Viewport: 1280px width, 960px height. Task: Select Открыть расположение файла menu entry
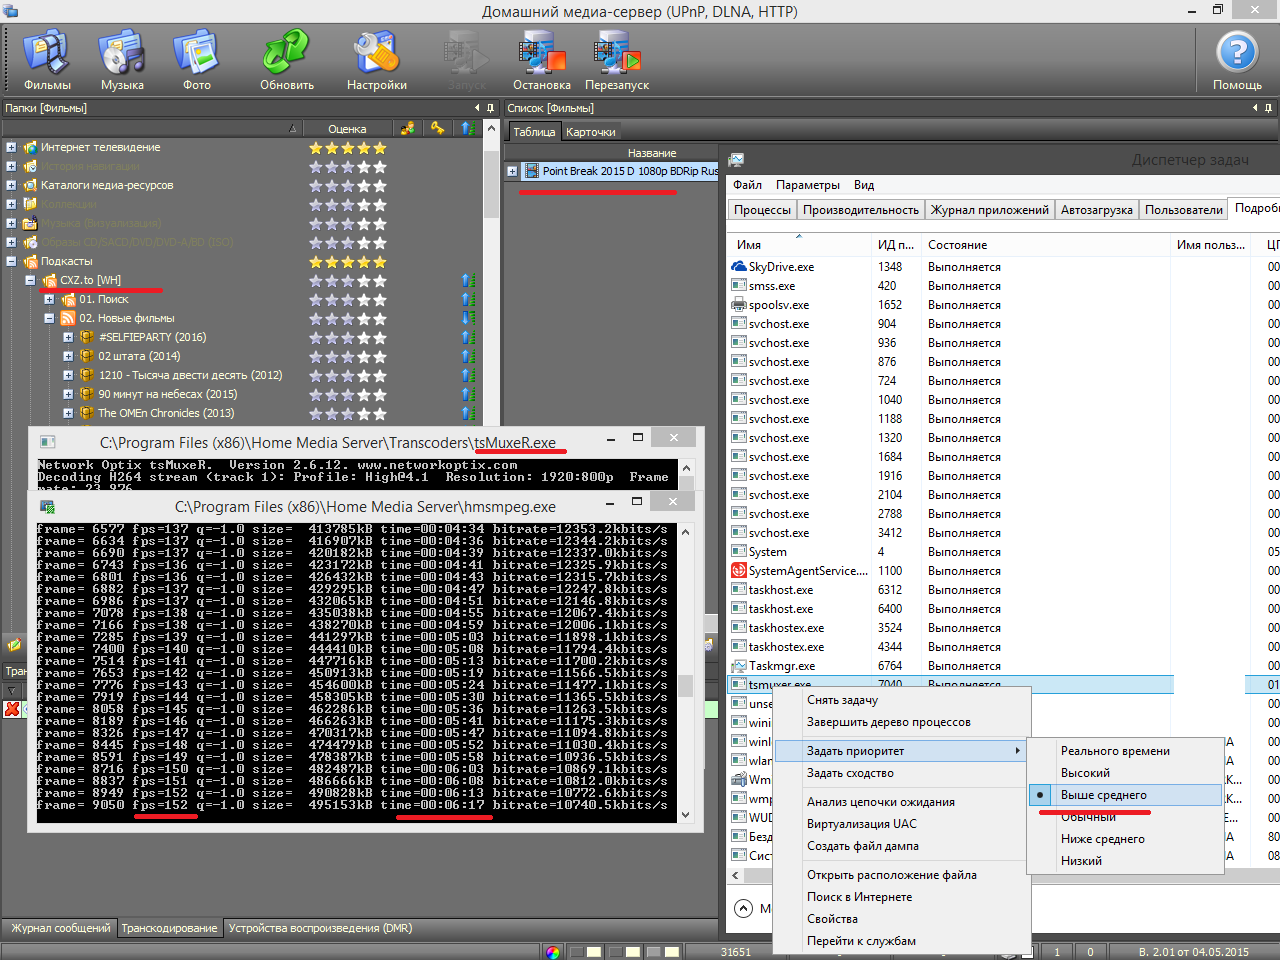tap(891, 875)
